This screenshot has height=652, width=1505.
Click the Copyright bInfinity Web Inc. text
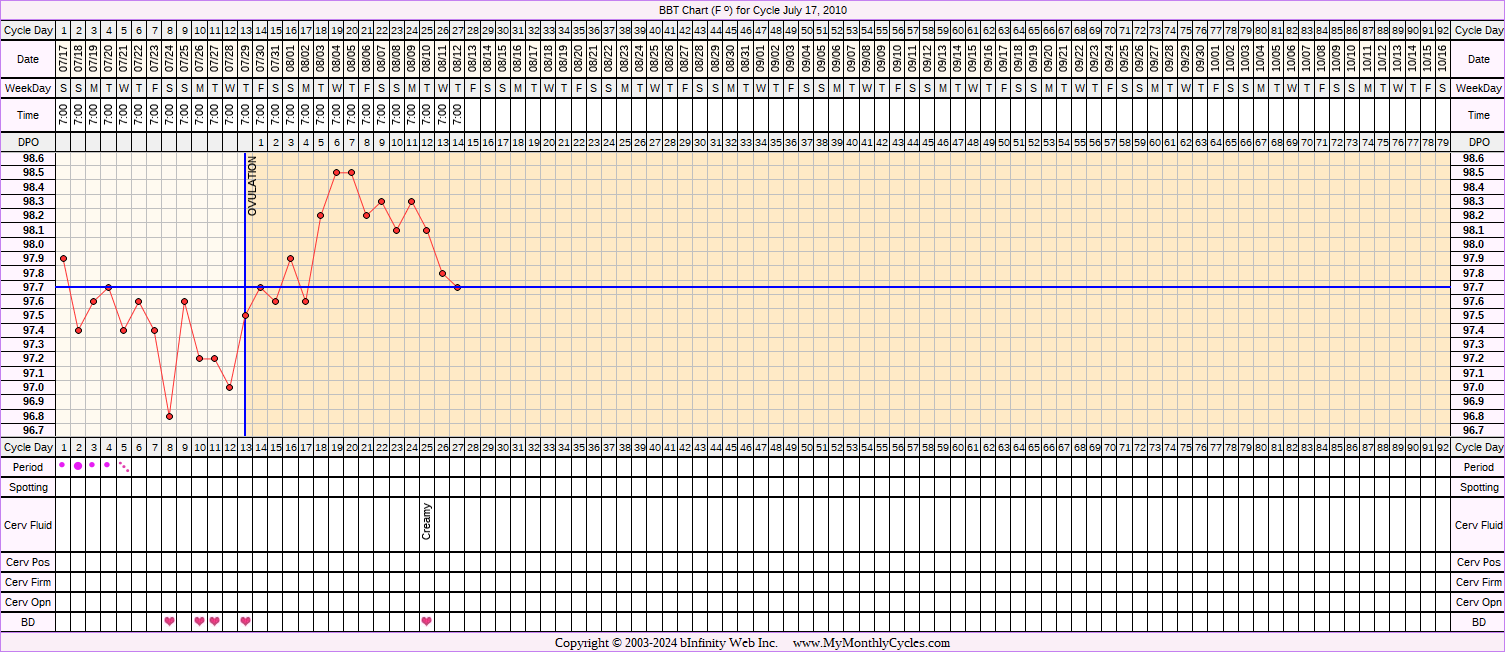coord(666,643)
